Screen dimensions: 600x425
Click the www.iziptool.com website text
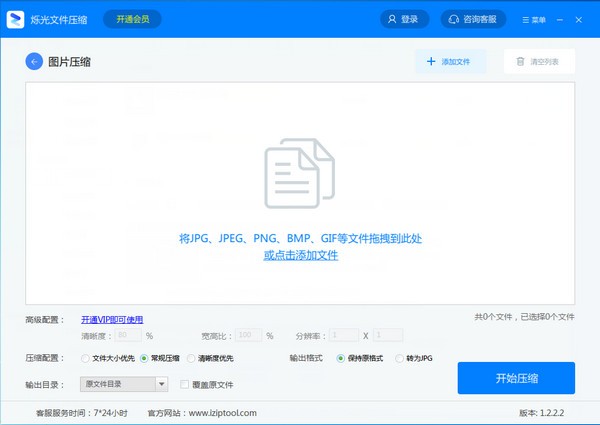click(x=223, y=413)
